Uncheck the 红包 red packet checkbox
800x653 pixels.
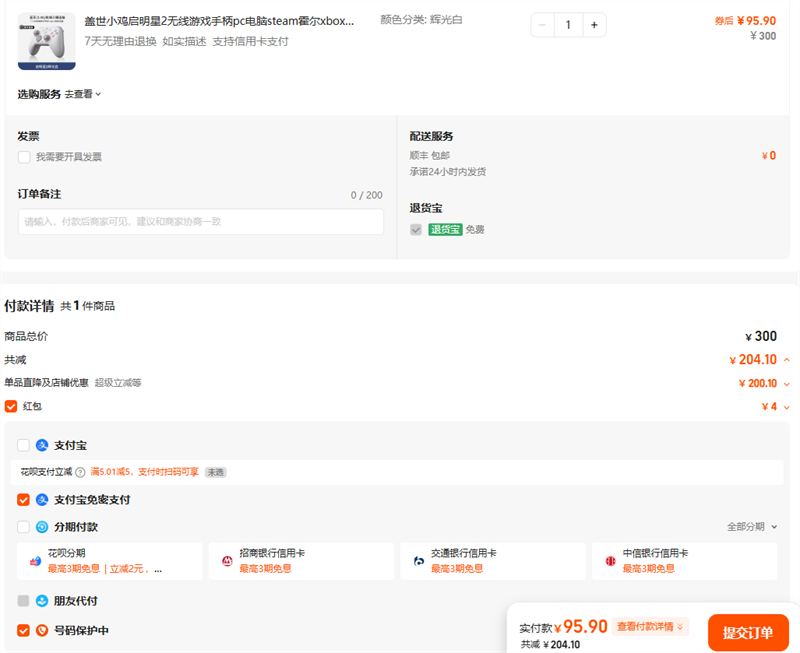click(11, 406)
